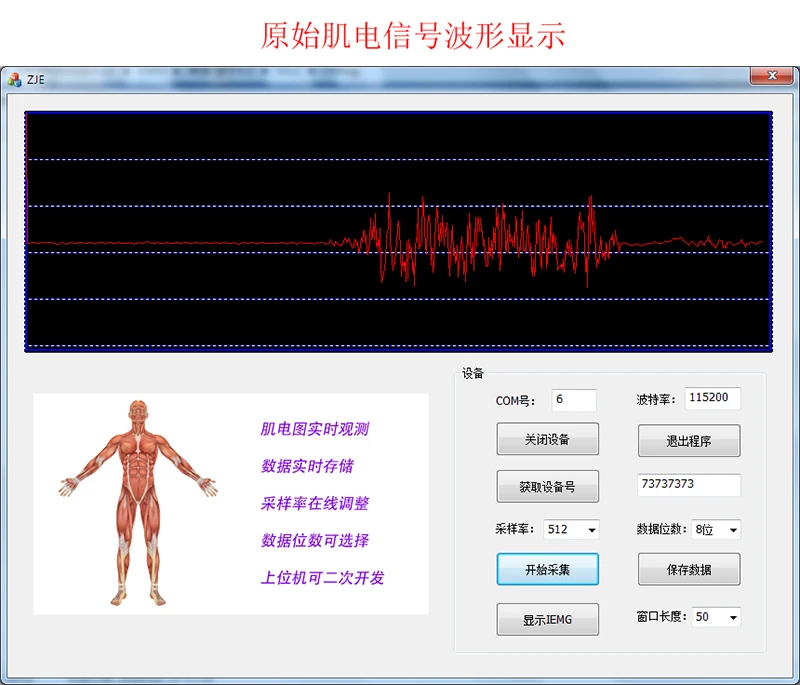Click the 退出程序 (exit program) button
800x685 pixels.
tap(688, 440)
